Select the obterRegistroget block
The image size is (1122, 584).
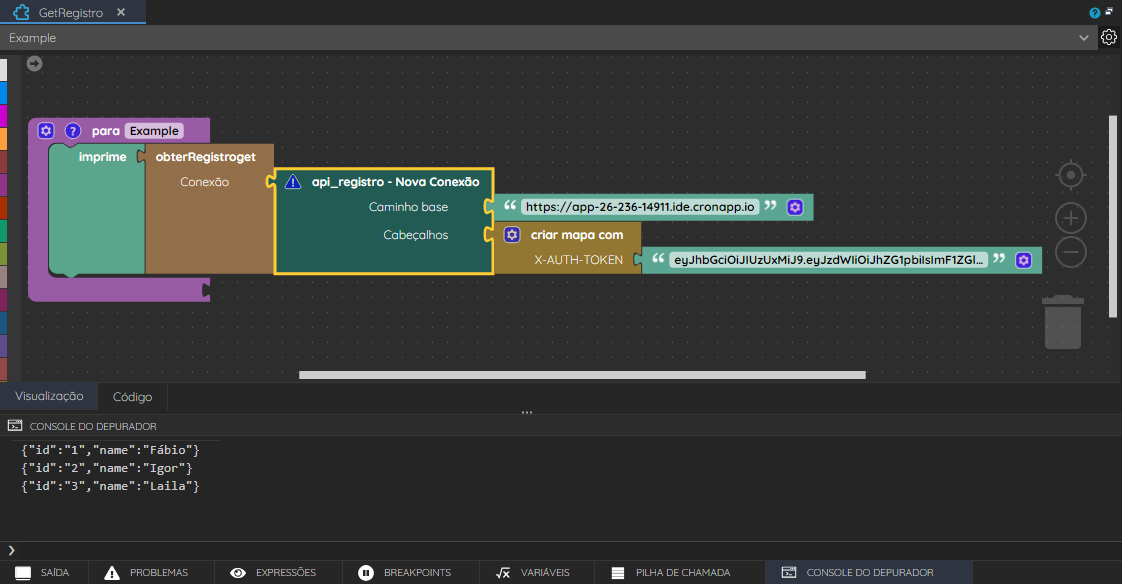point(210,209)
